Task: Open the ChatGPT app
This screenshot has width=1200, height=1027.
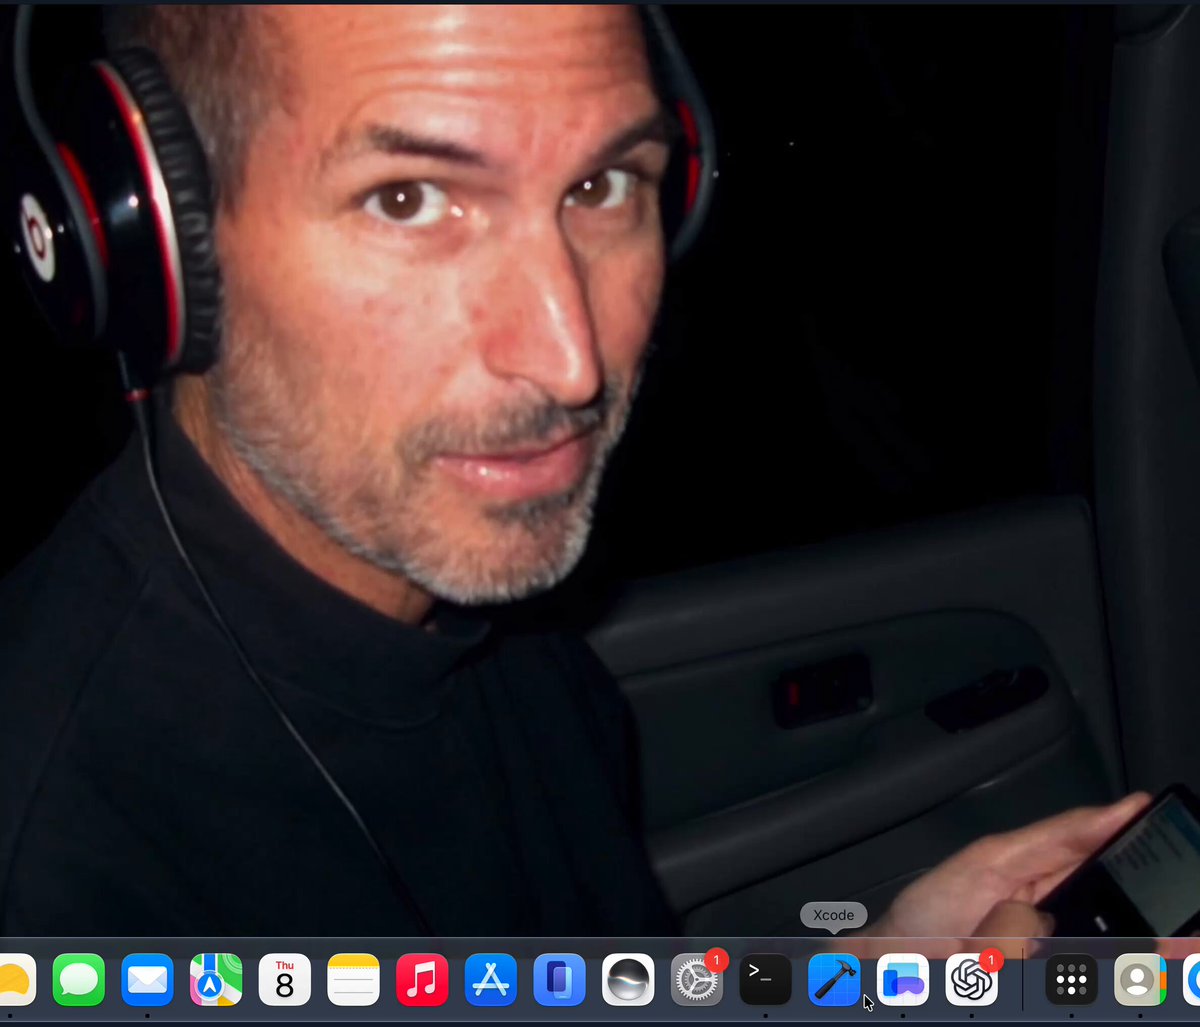Action: pyautogui.click(x=972, y=979)
